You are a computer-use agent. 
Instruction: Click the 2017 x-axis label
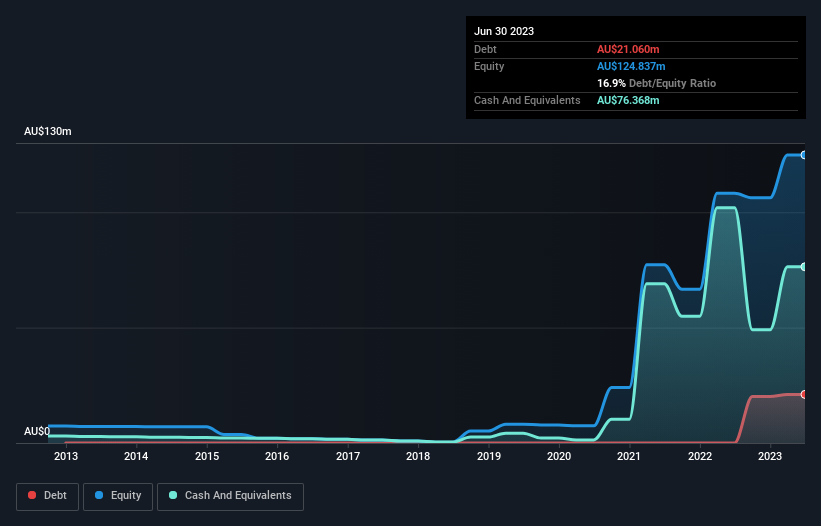point(348,456)
